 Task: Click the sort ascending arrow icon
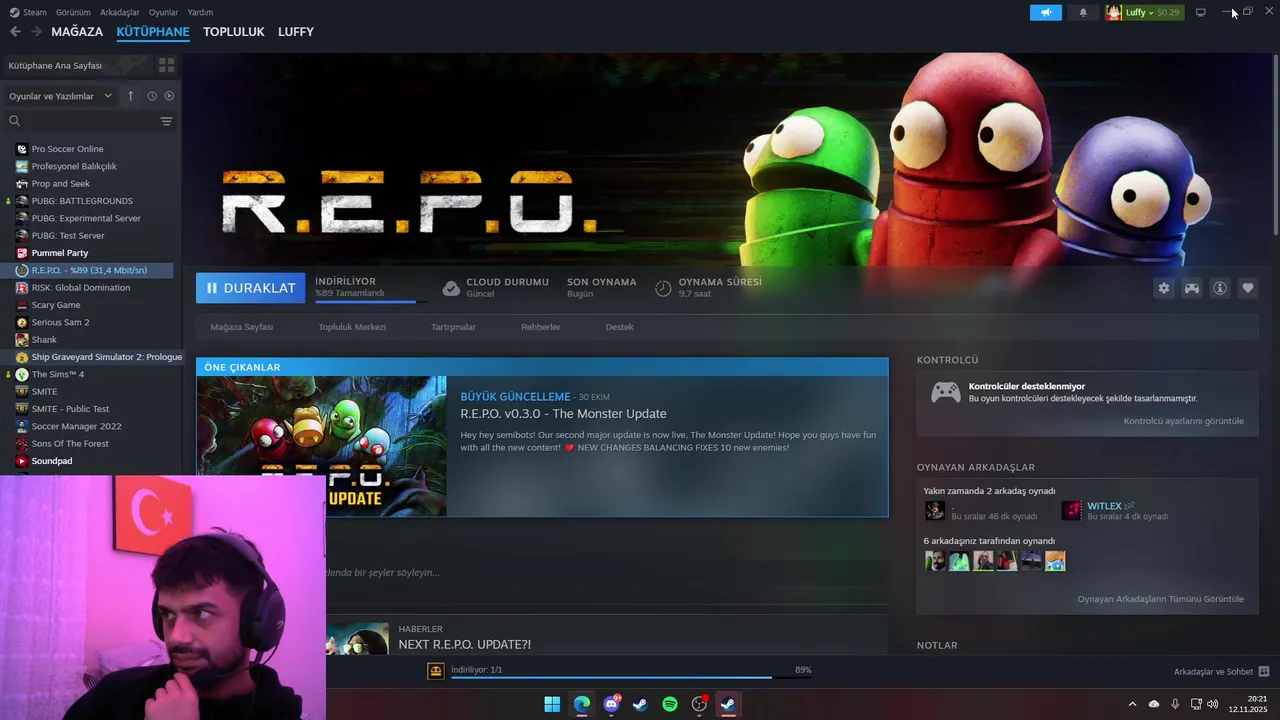click(x=130, y=96)
